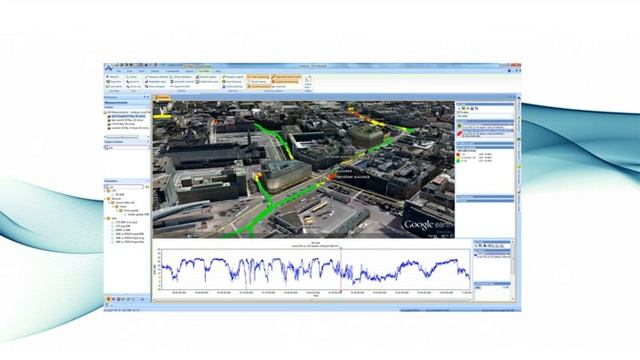Click the chart horizontal scrollbar
This screenshot has height=360, width=640.
[x=312, y=300]
